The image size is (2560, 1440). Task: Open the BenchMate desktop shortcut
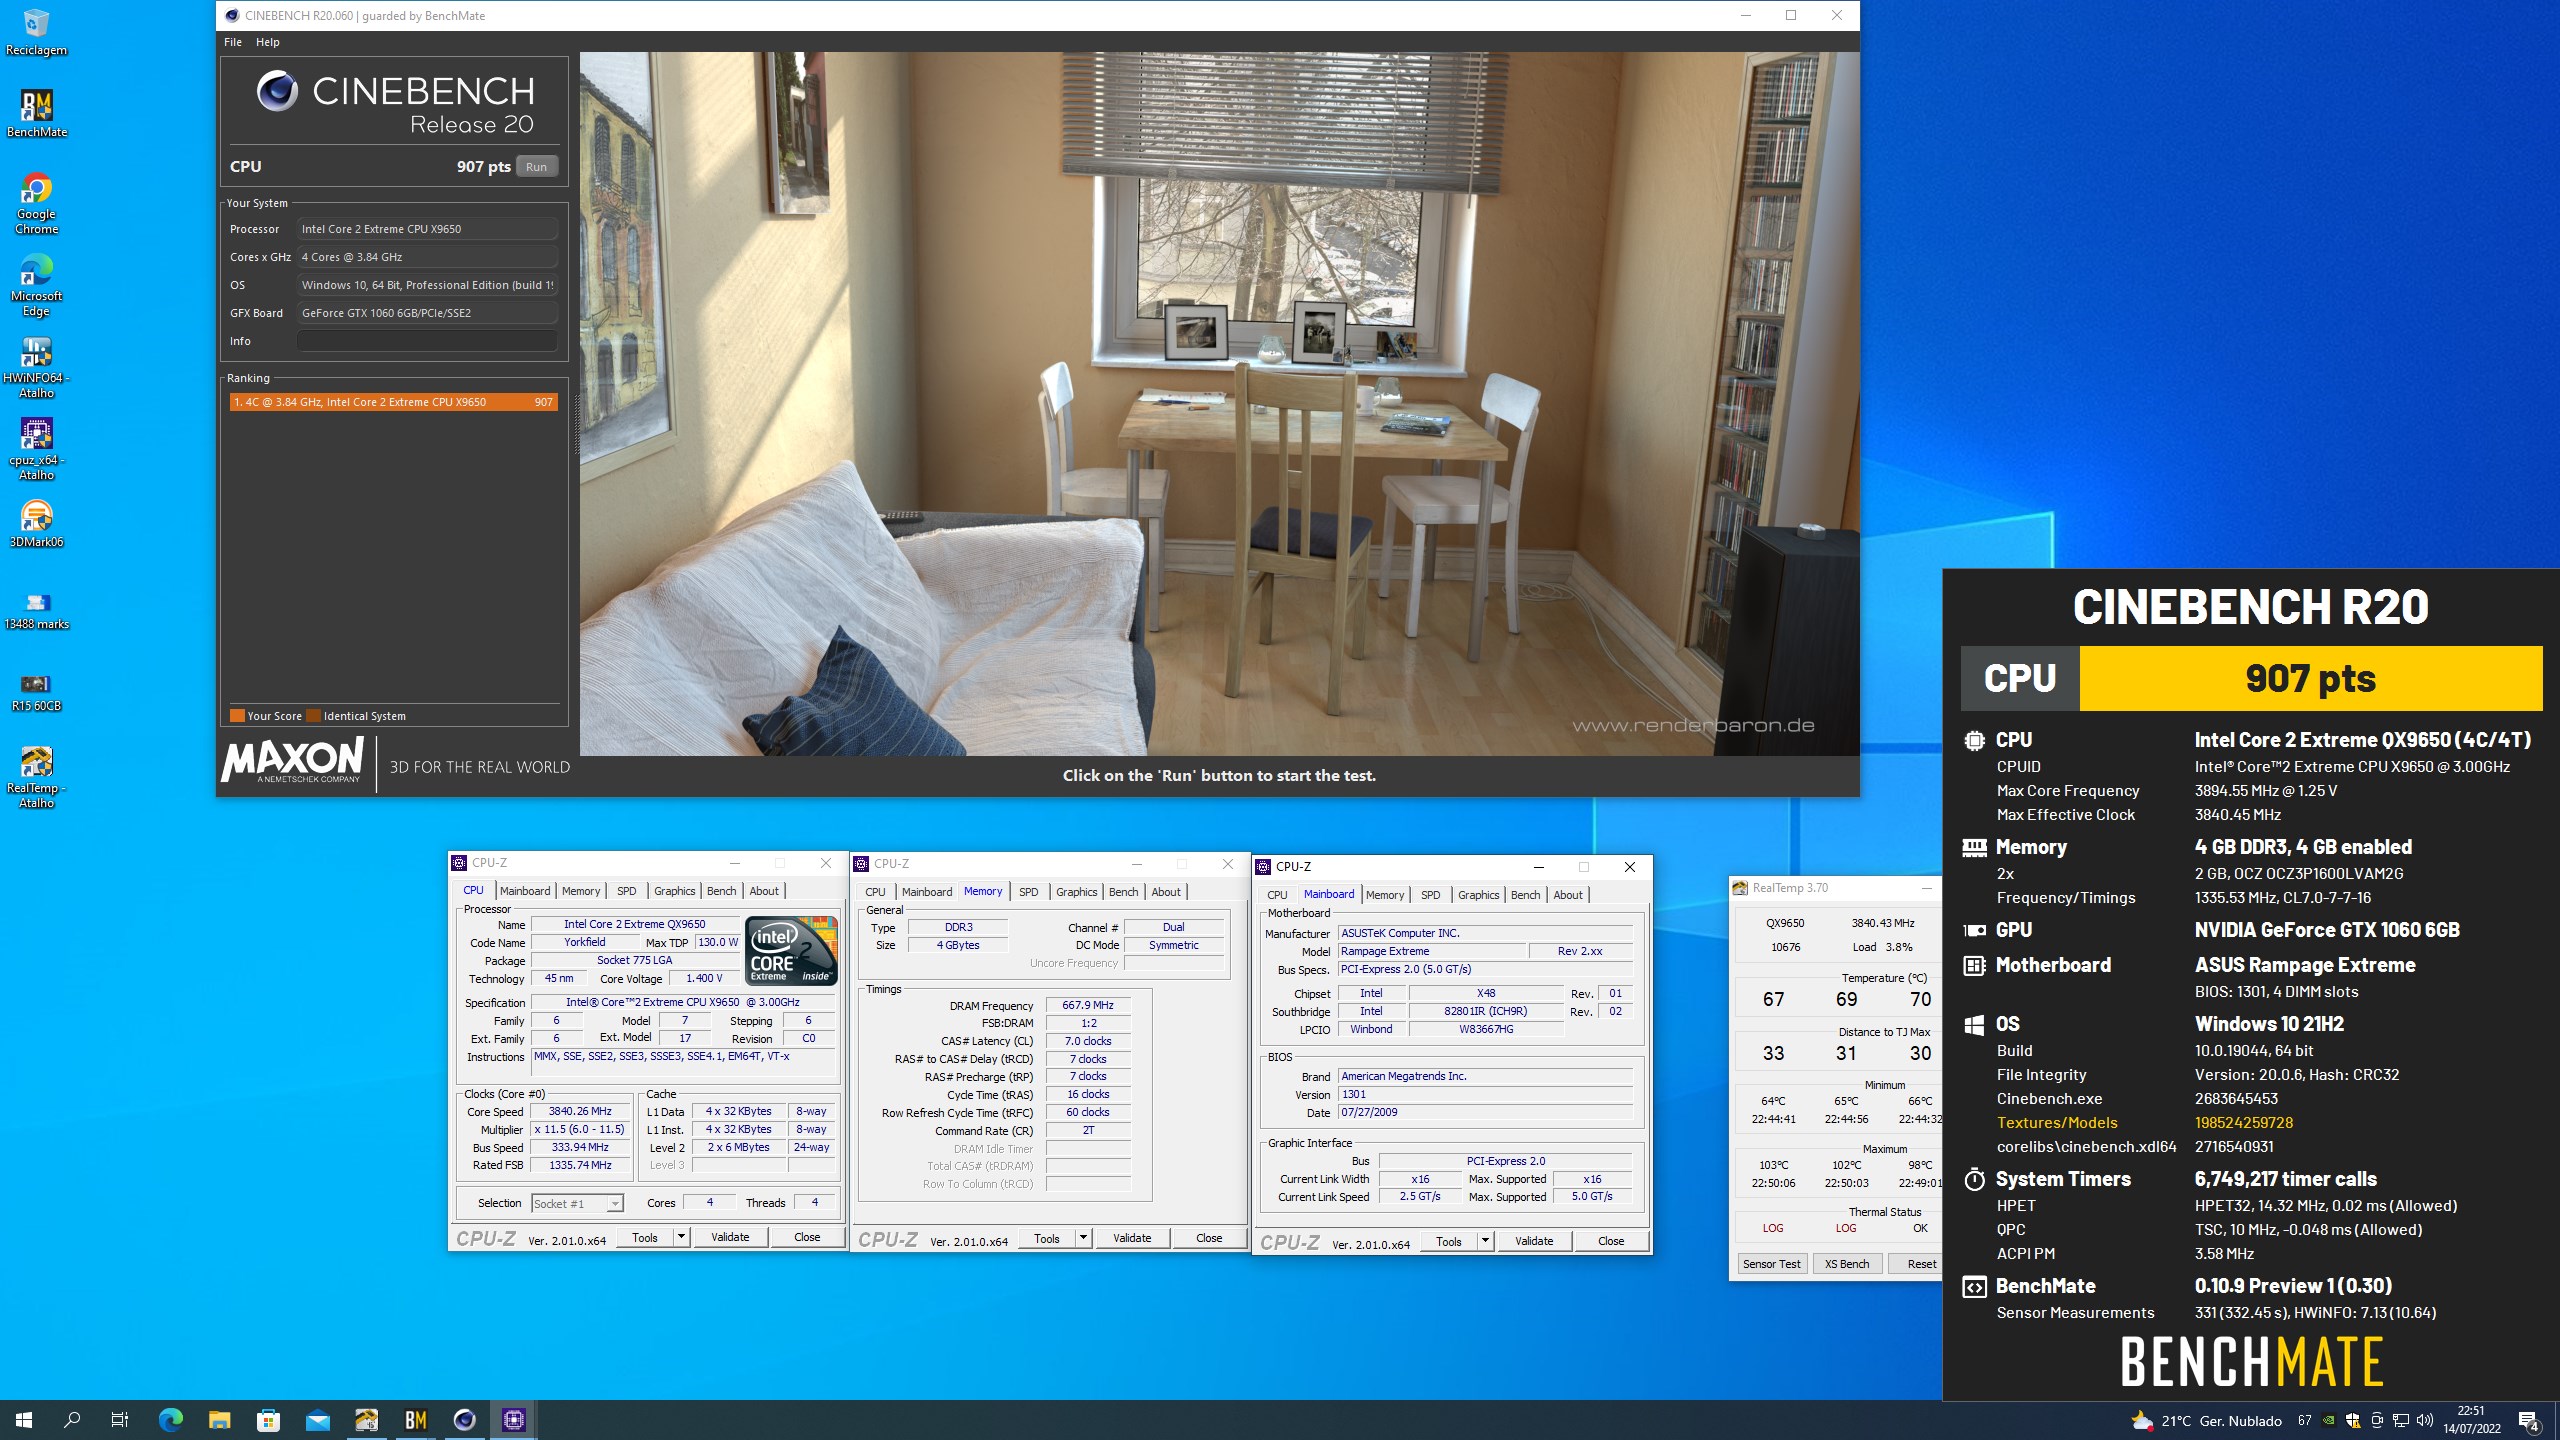pyautogui.click(x=36, y=114)
